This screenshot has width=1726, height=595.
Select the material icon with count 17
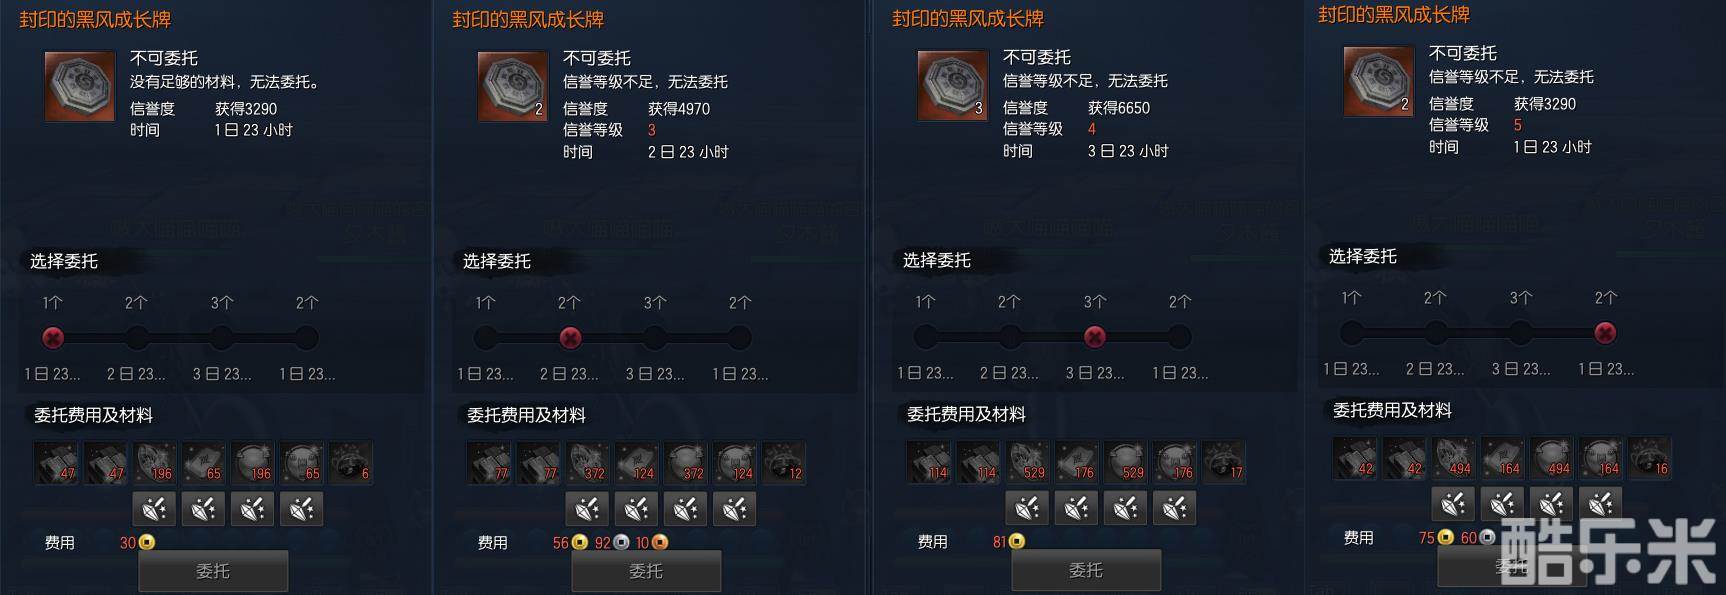click(x=1224, y=461)
